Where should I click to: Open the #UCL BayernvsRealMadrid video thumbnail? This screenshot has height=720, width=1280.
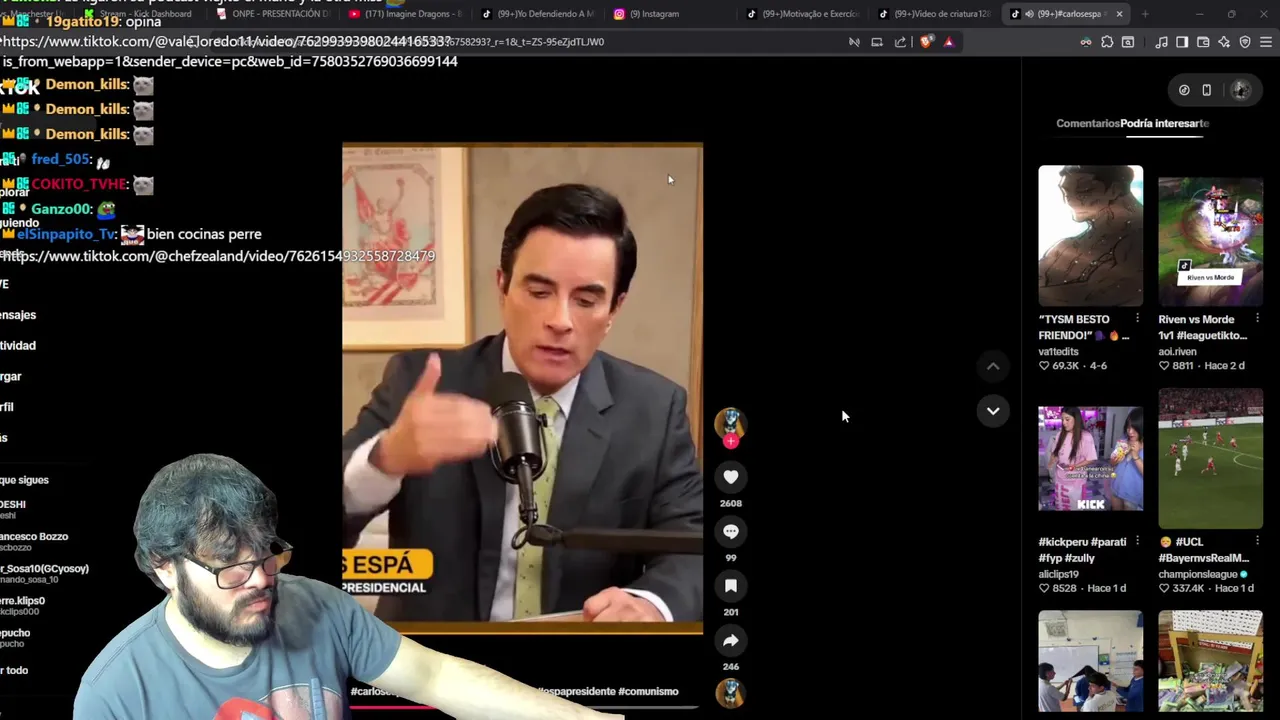point(1210,458)
